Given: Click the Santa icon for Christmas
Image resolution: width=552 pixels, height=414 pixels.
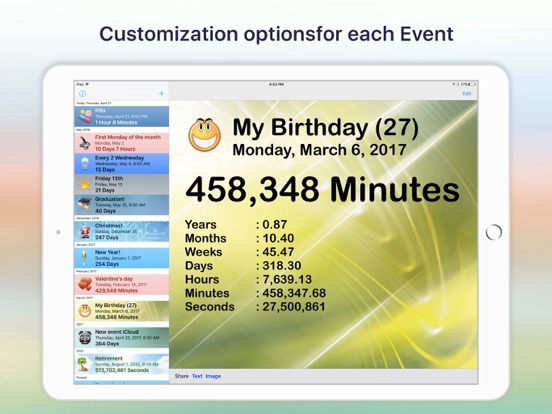Looking at the screenshot, I should [x=84, y=231].
